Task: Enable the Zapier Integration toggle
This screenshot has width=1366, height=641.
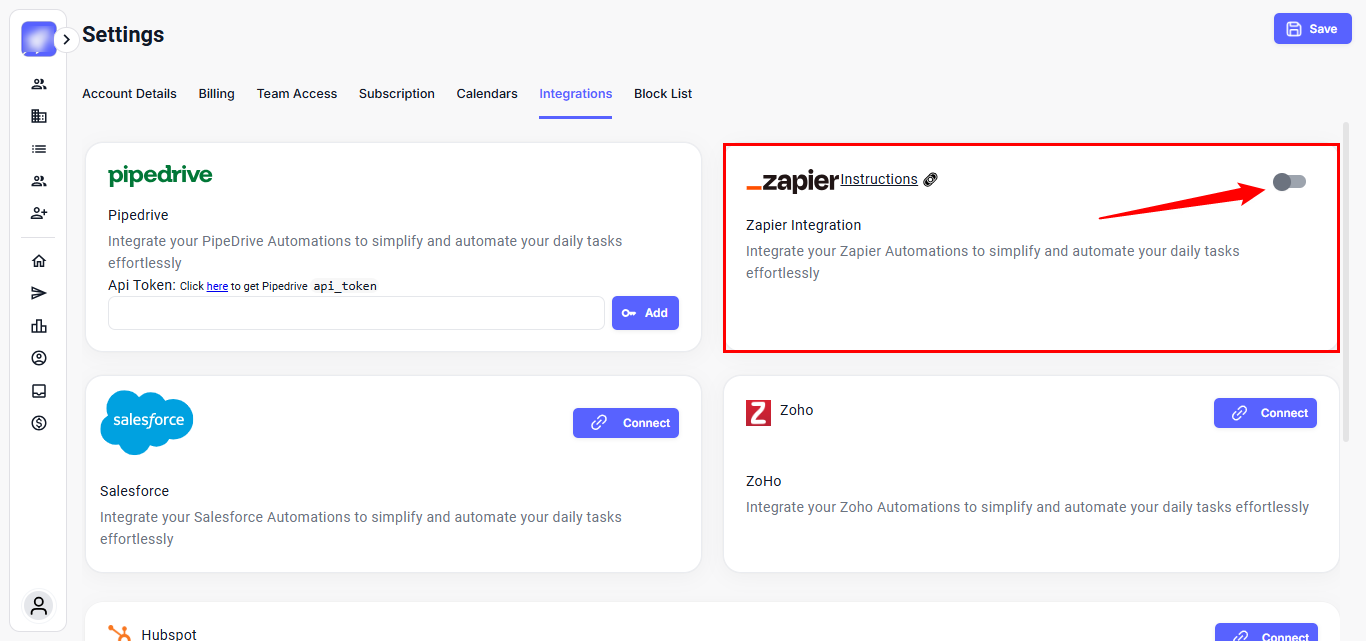Action: [1289, 181]
